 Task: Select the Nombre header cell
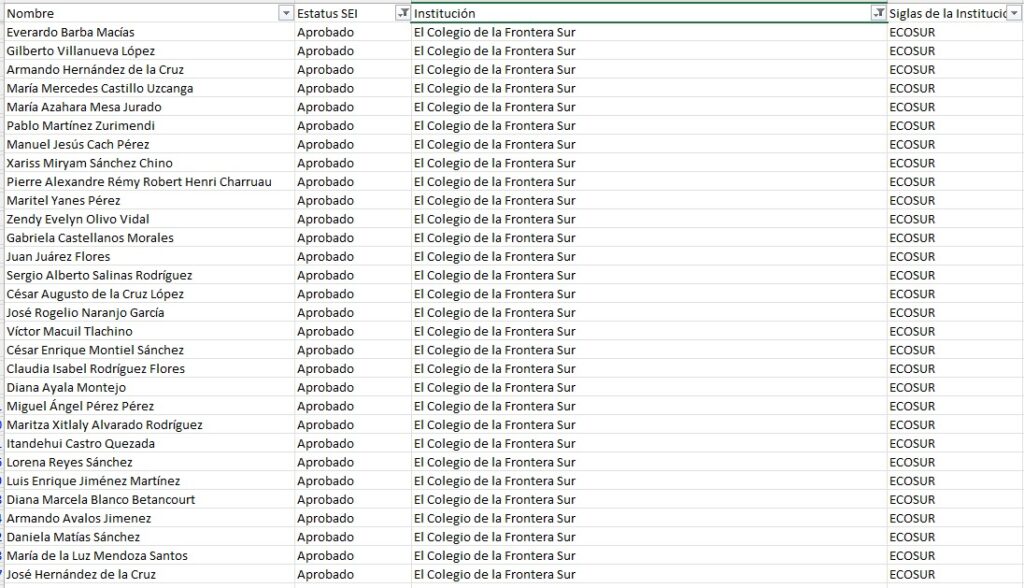[x=140, y=14]
